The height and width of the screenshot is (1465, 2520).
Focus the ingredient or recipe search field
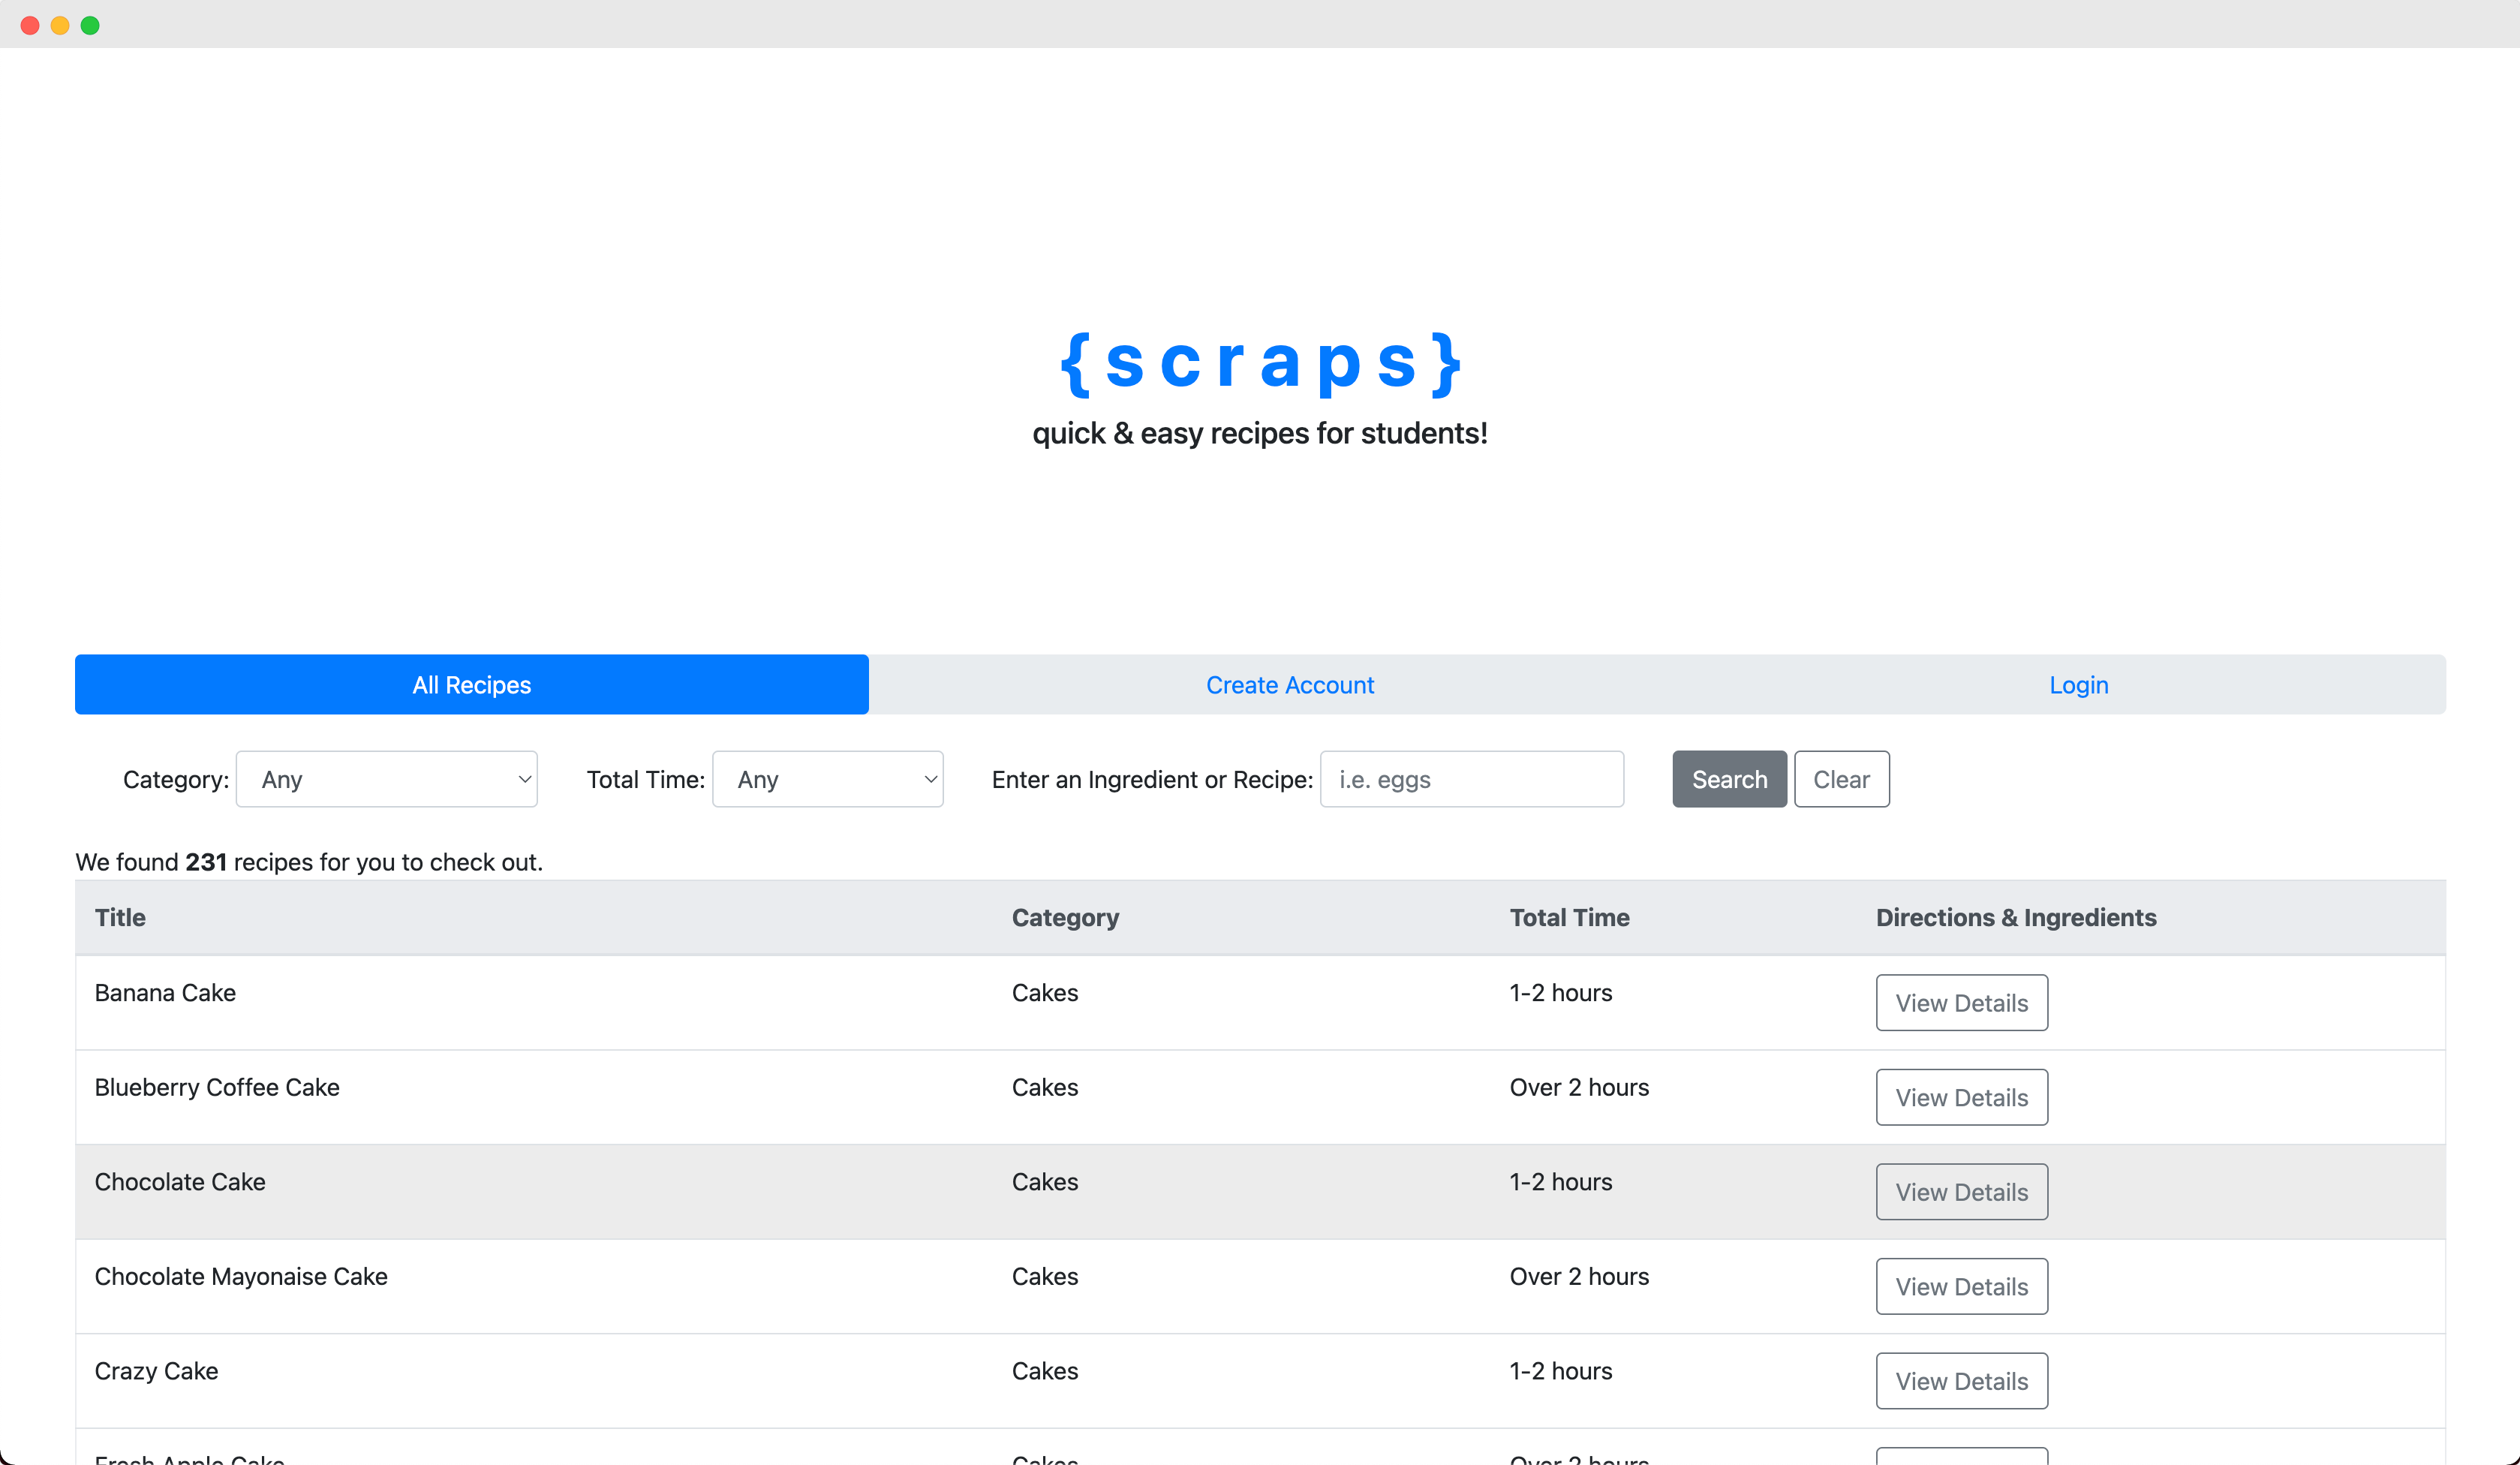1471,779
